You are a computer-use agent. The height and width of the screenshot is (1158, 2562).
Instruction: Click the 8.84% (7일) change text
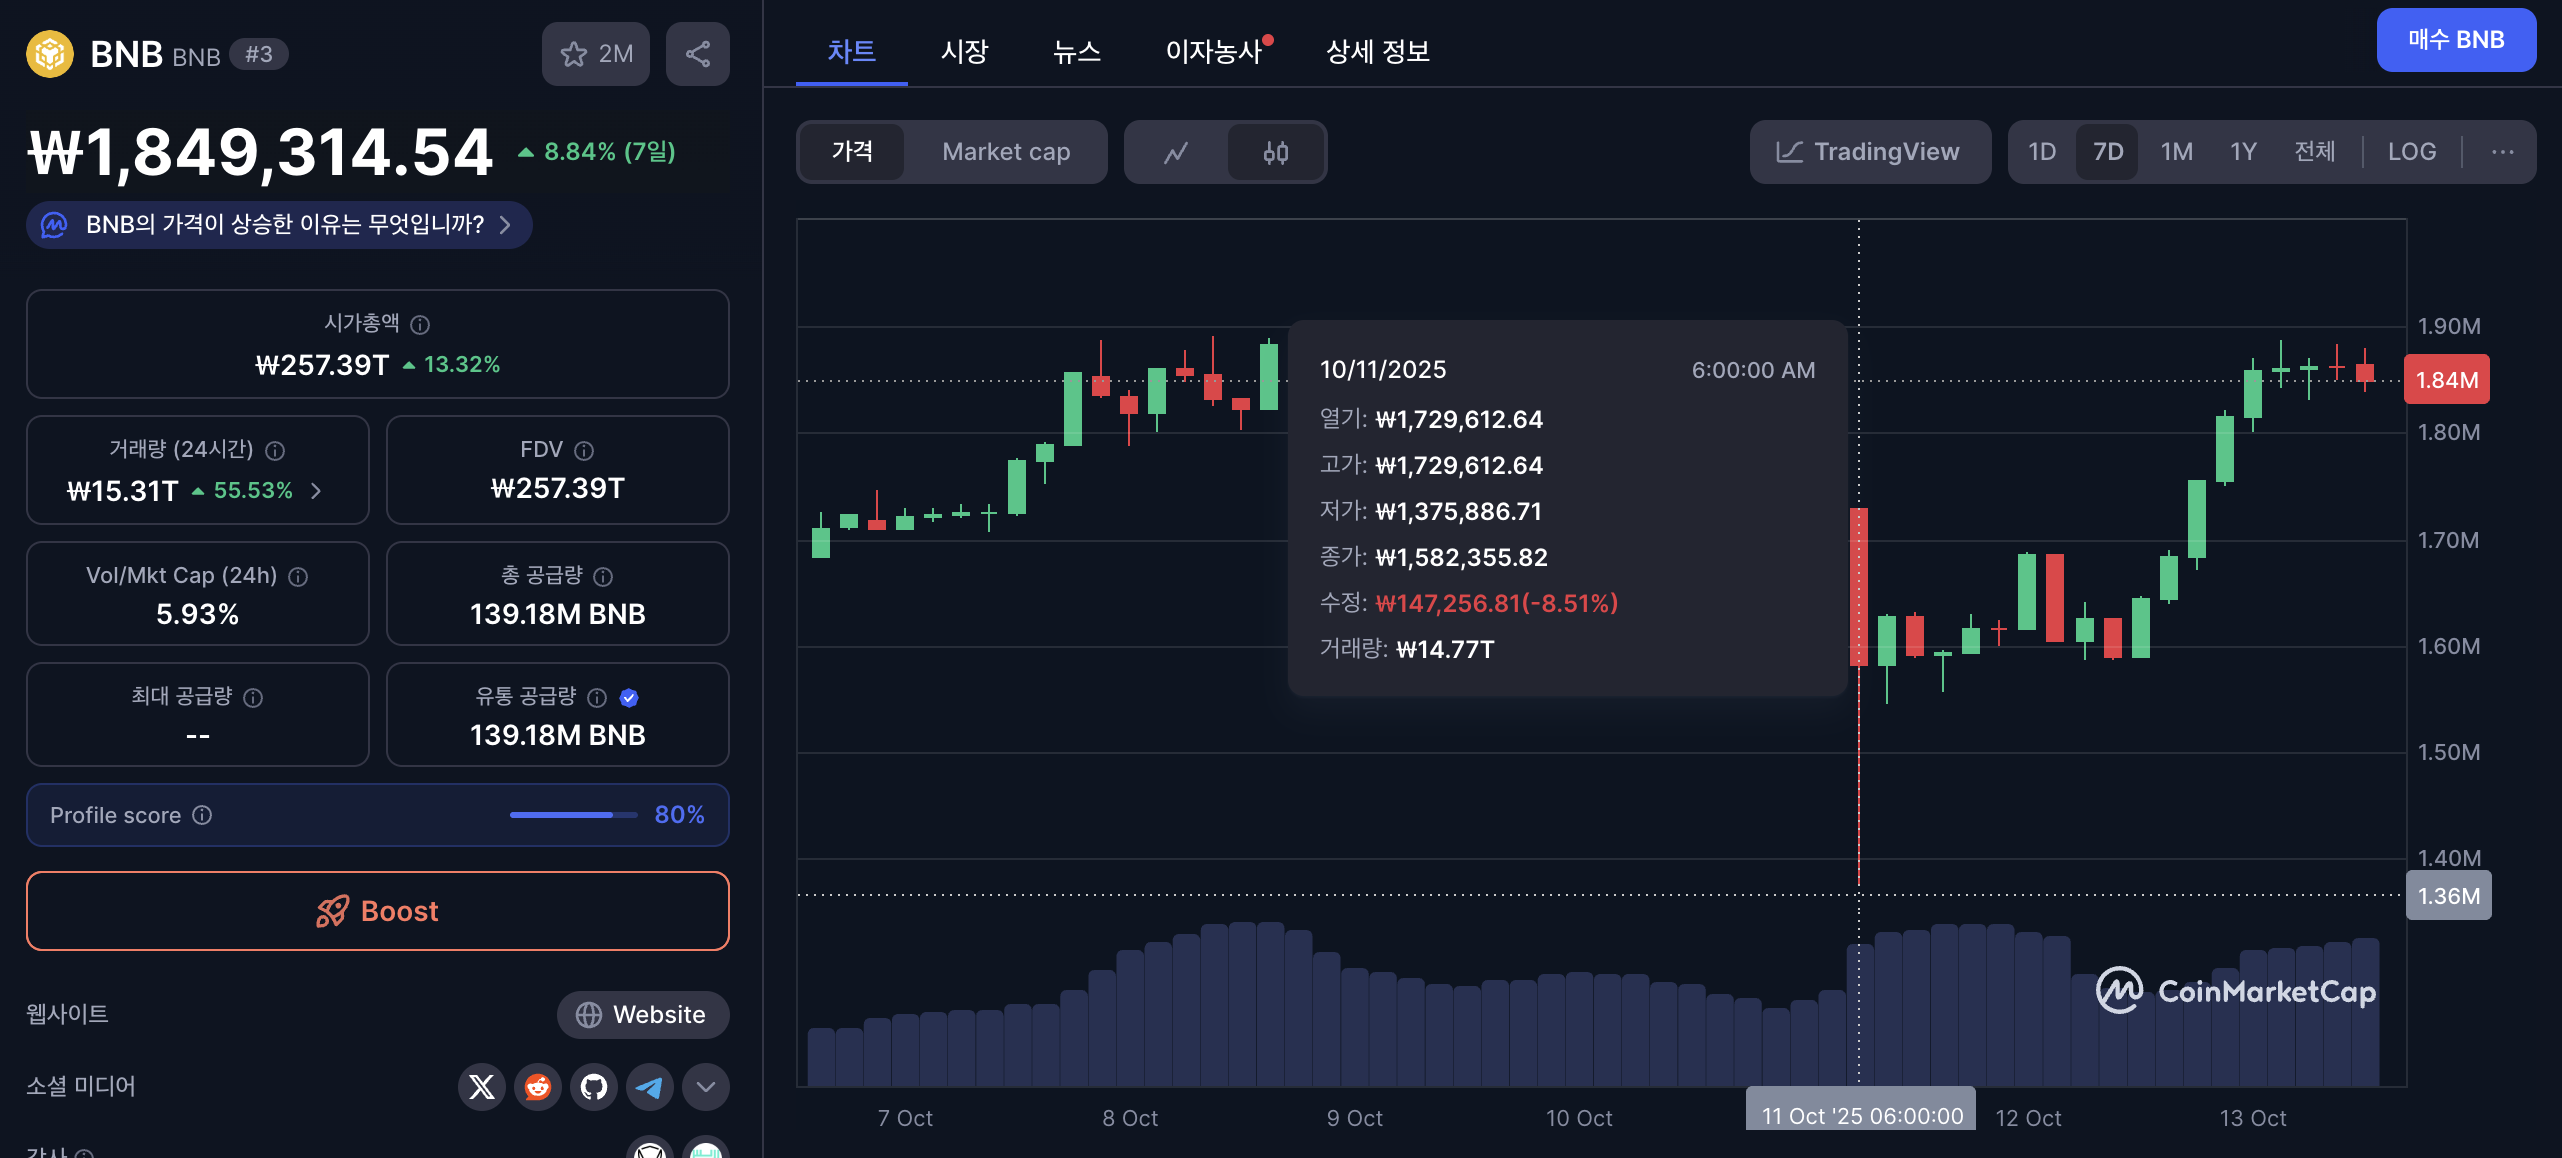click(609, 152)
